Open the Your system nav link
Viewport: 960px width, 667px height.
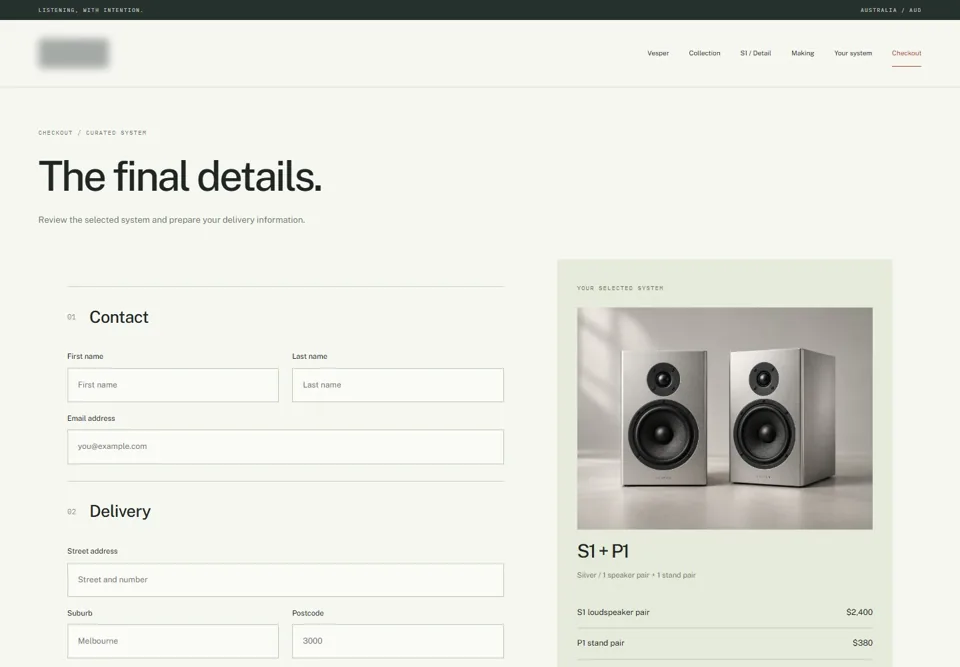pyautogui.click(x=853, y=53)
